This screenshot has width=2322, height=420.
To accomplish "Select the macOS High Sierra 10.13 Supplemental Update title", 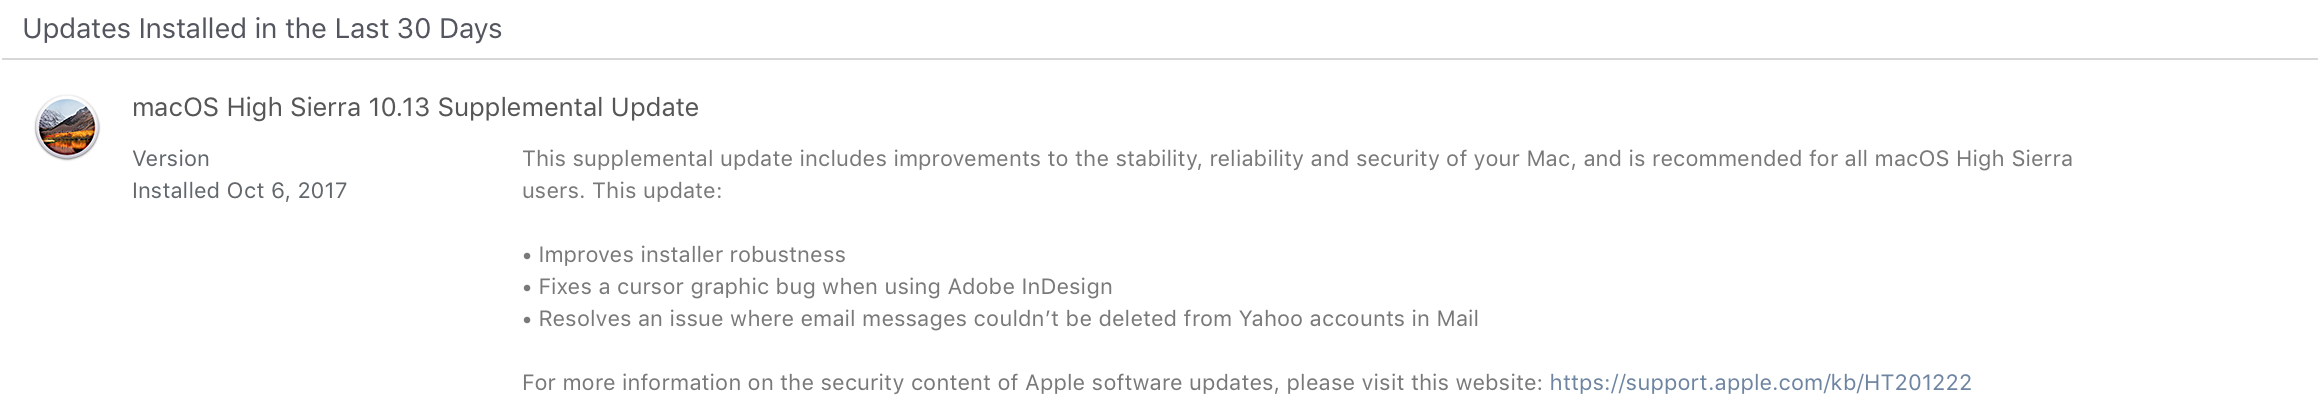I will [x=415, y=108].
